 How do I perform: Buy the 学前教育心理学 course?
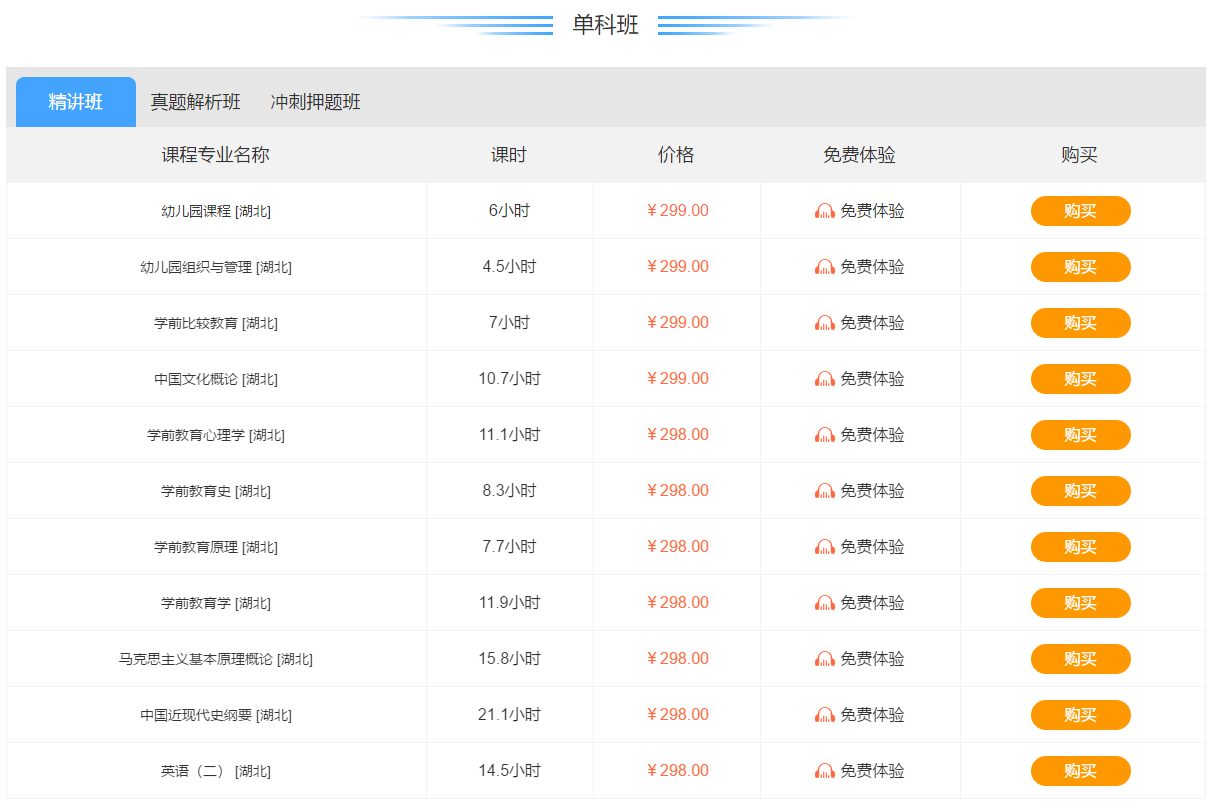click(x=1081, y=435)
